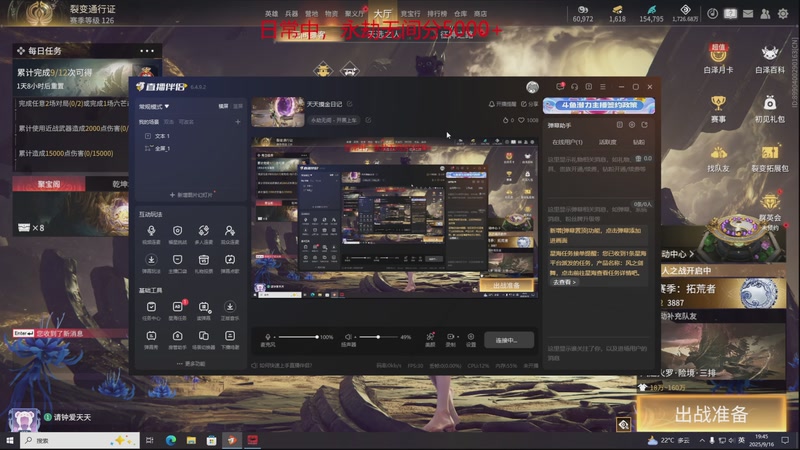Click the 开播提醒 bell icon
800x450 pixels.
(x=491, y=104)
